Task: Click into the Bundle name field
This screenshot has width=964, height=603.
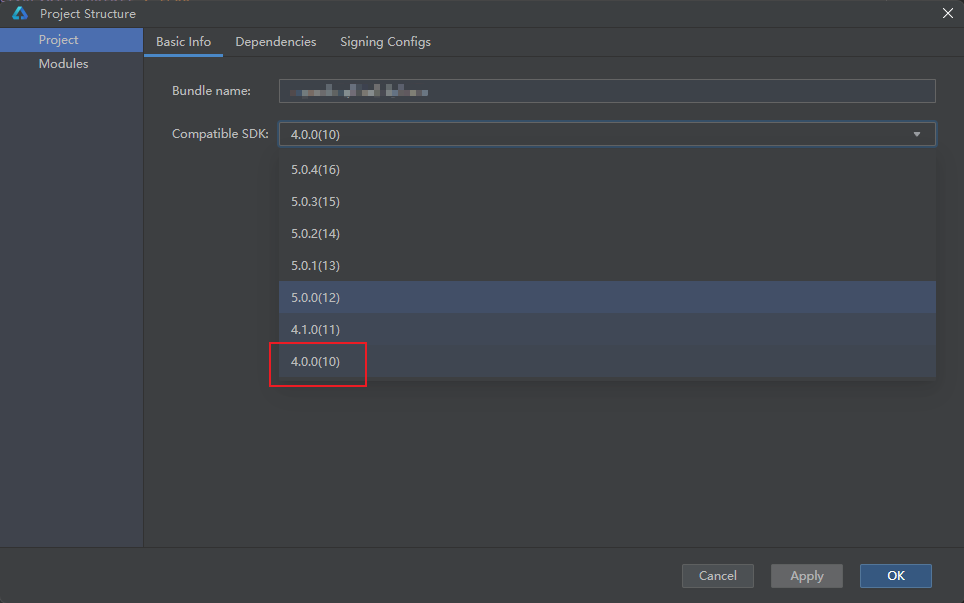Action: (x=606, y=91)
